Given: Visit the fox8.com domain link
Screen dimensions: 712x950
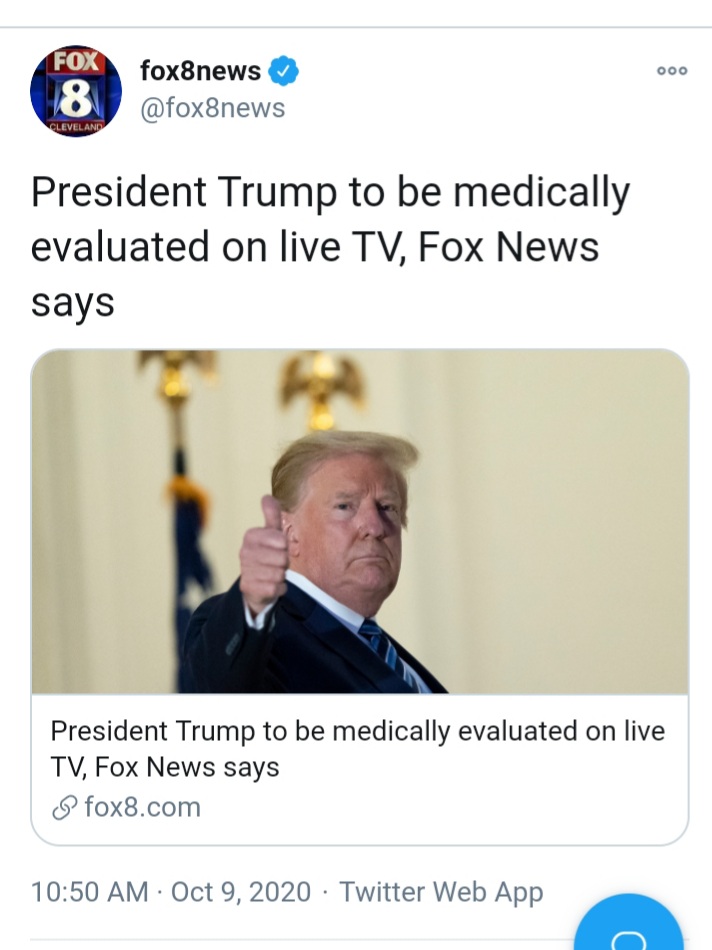Looking at the screenshot, I should [142, 808].
